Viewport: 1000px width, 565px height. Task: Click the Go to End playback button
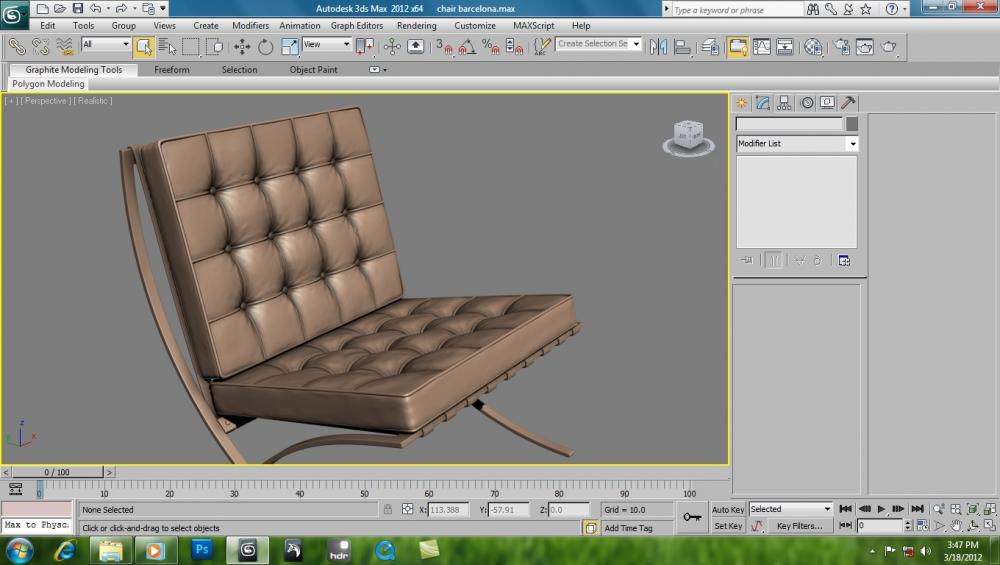point(917,509)
